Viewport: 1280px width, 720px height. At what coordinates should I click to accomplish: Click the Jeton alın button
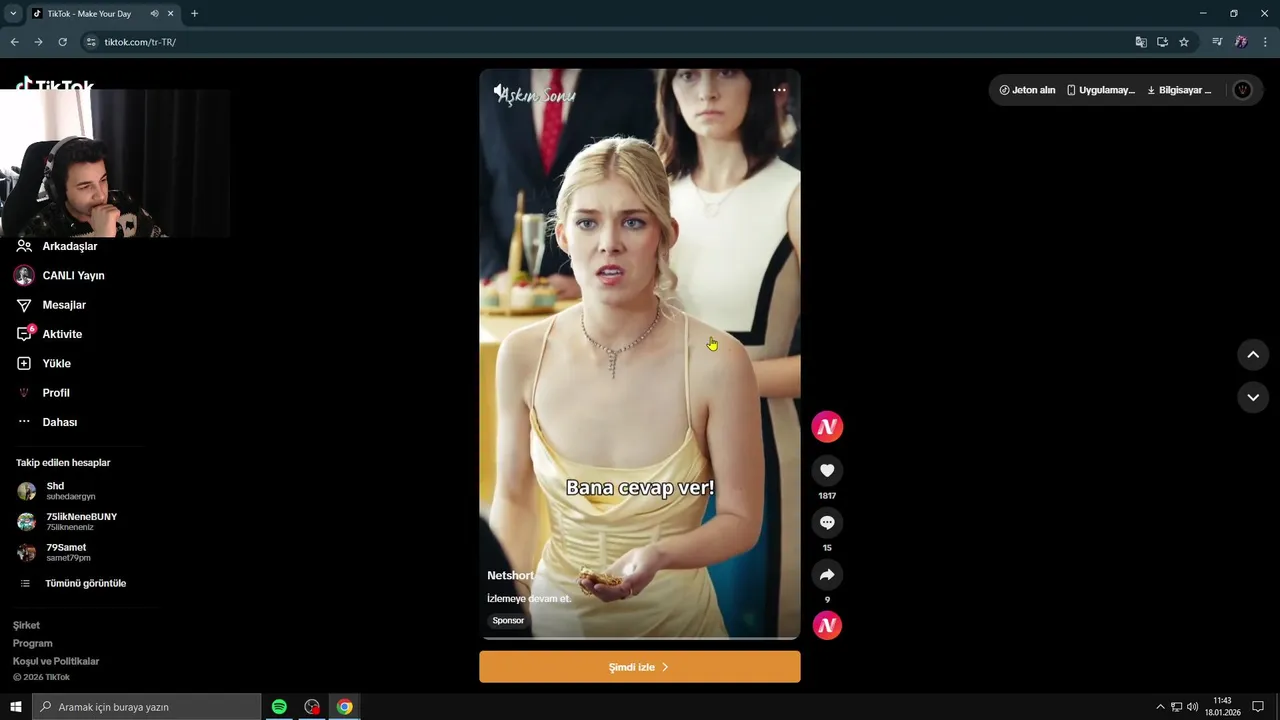pyautogui.click(x=1027, y=90)
